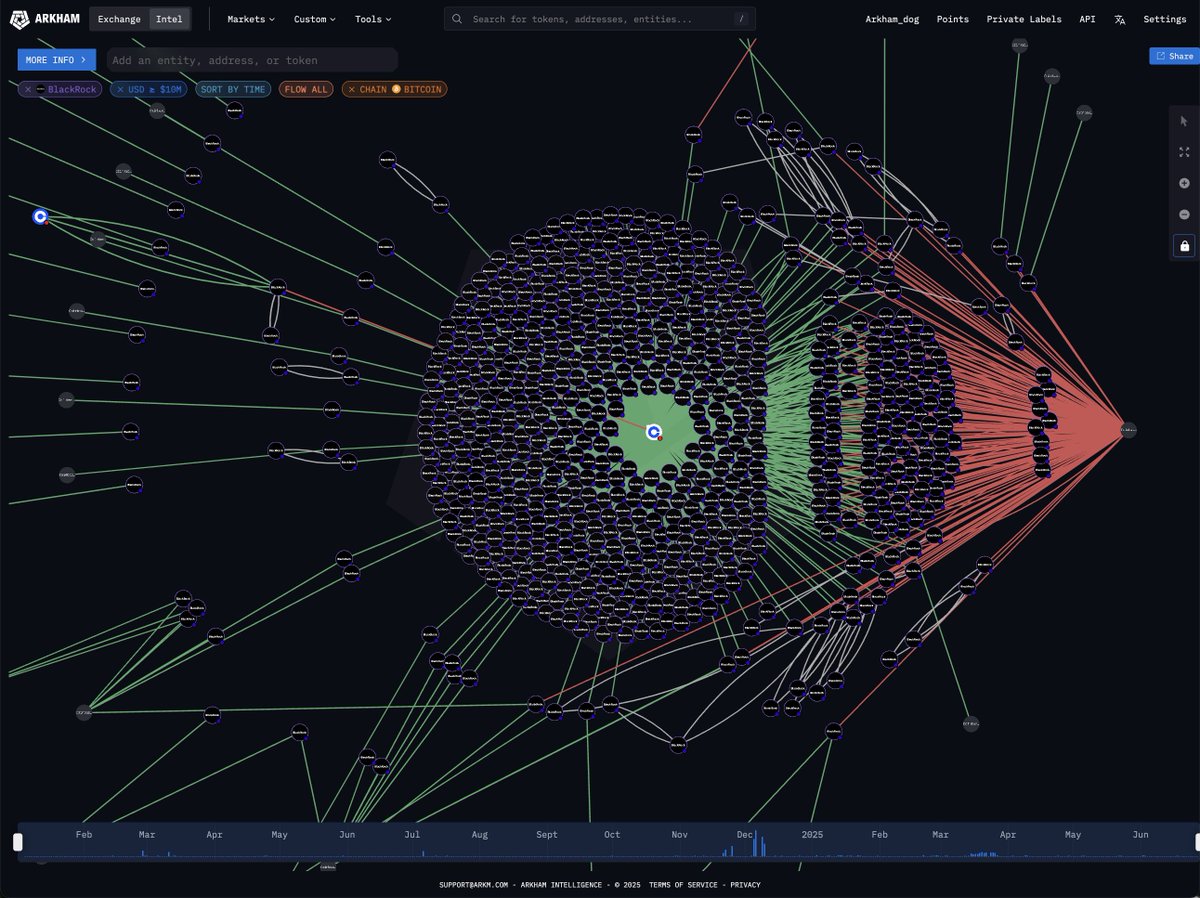Remove the CHAIN BITCOIN filter
Image resolution: width=1200 pixels, height=898 pixels.
pos(352,89)
